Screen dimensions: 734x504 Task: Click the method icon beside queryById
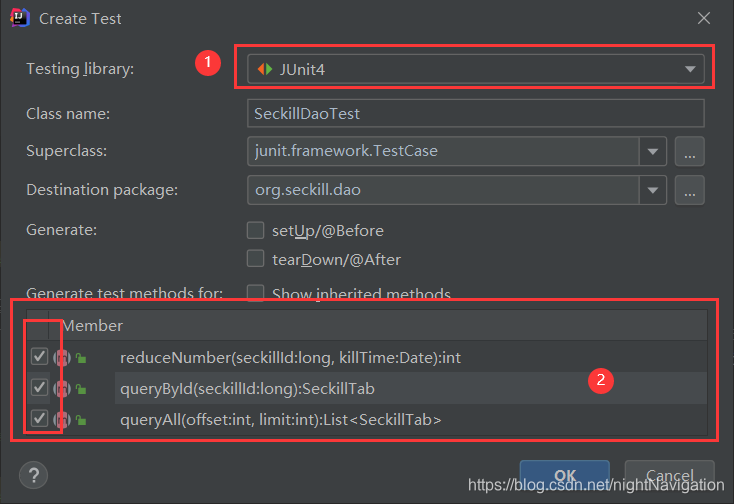point(62,389)
